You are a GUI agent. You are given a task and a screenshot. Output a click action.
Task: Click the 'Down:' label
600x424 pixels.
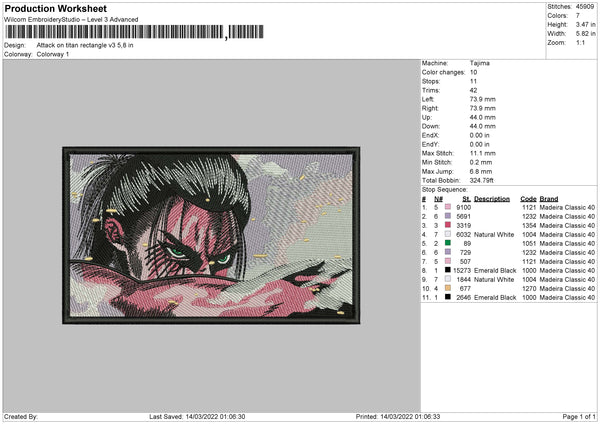pyautogui.click(x=431, y=126)
